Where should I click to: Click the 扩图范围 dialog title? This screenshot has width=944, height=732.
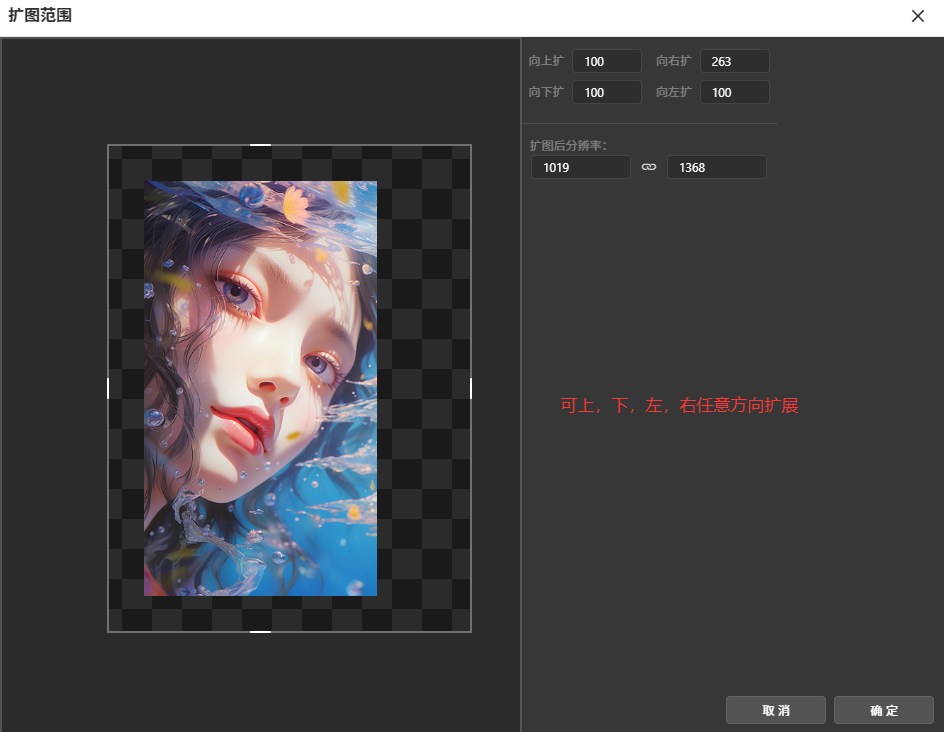pyautogui.click(x=40, y=15)
